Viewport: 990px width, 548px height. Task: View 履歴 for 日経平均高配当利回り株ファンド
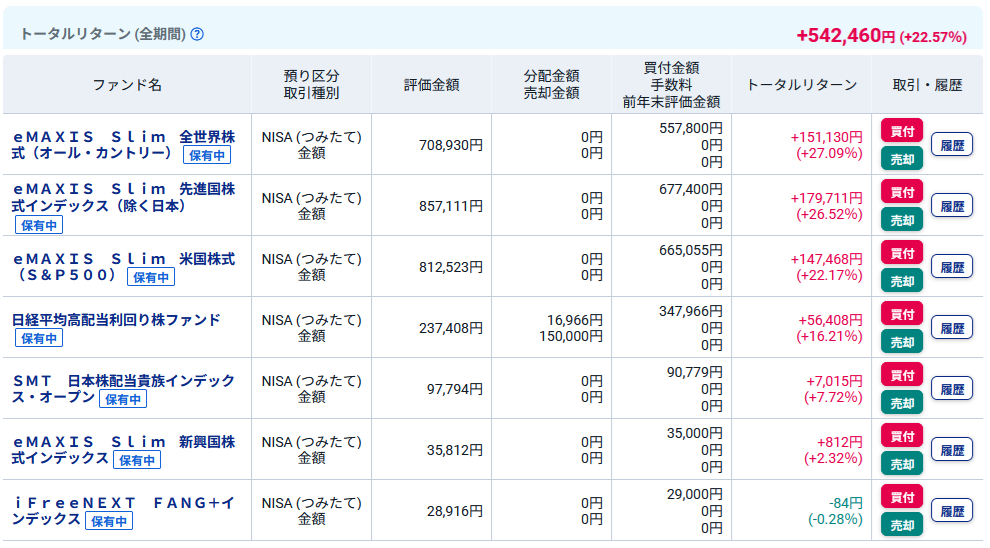click(951, 328)
